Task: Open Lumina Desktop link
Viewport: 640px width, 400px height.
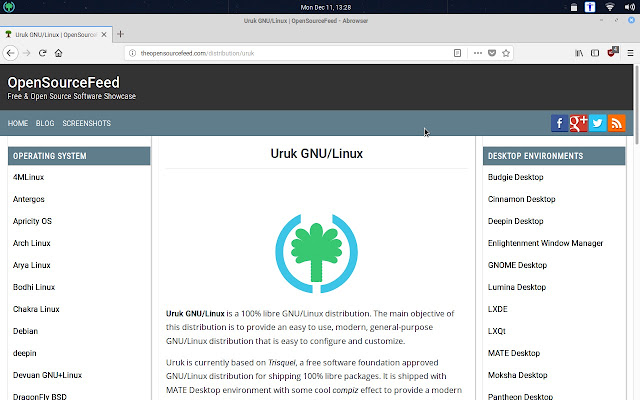Action: (x=517, y=287)
